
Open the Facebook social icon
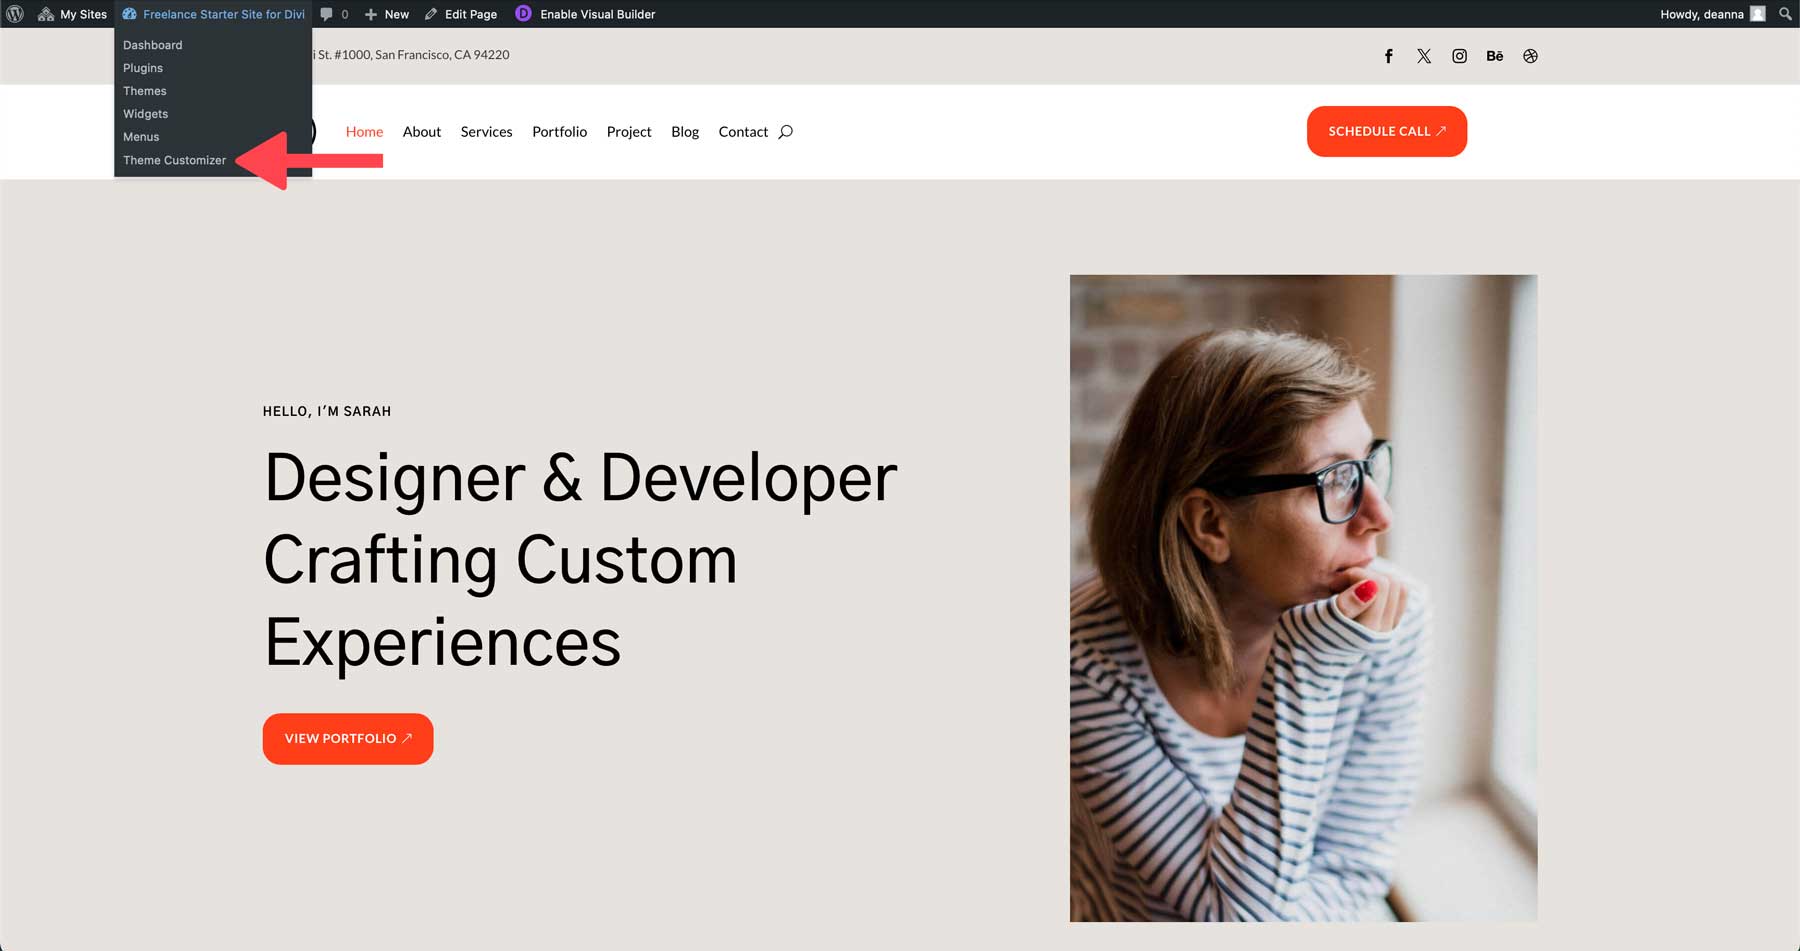coord(1388,56)
